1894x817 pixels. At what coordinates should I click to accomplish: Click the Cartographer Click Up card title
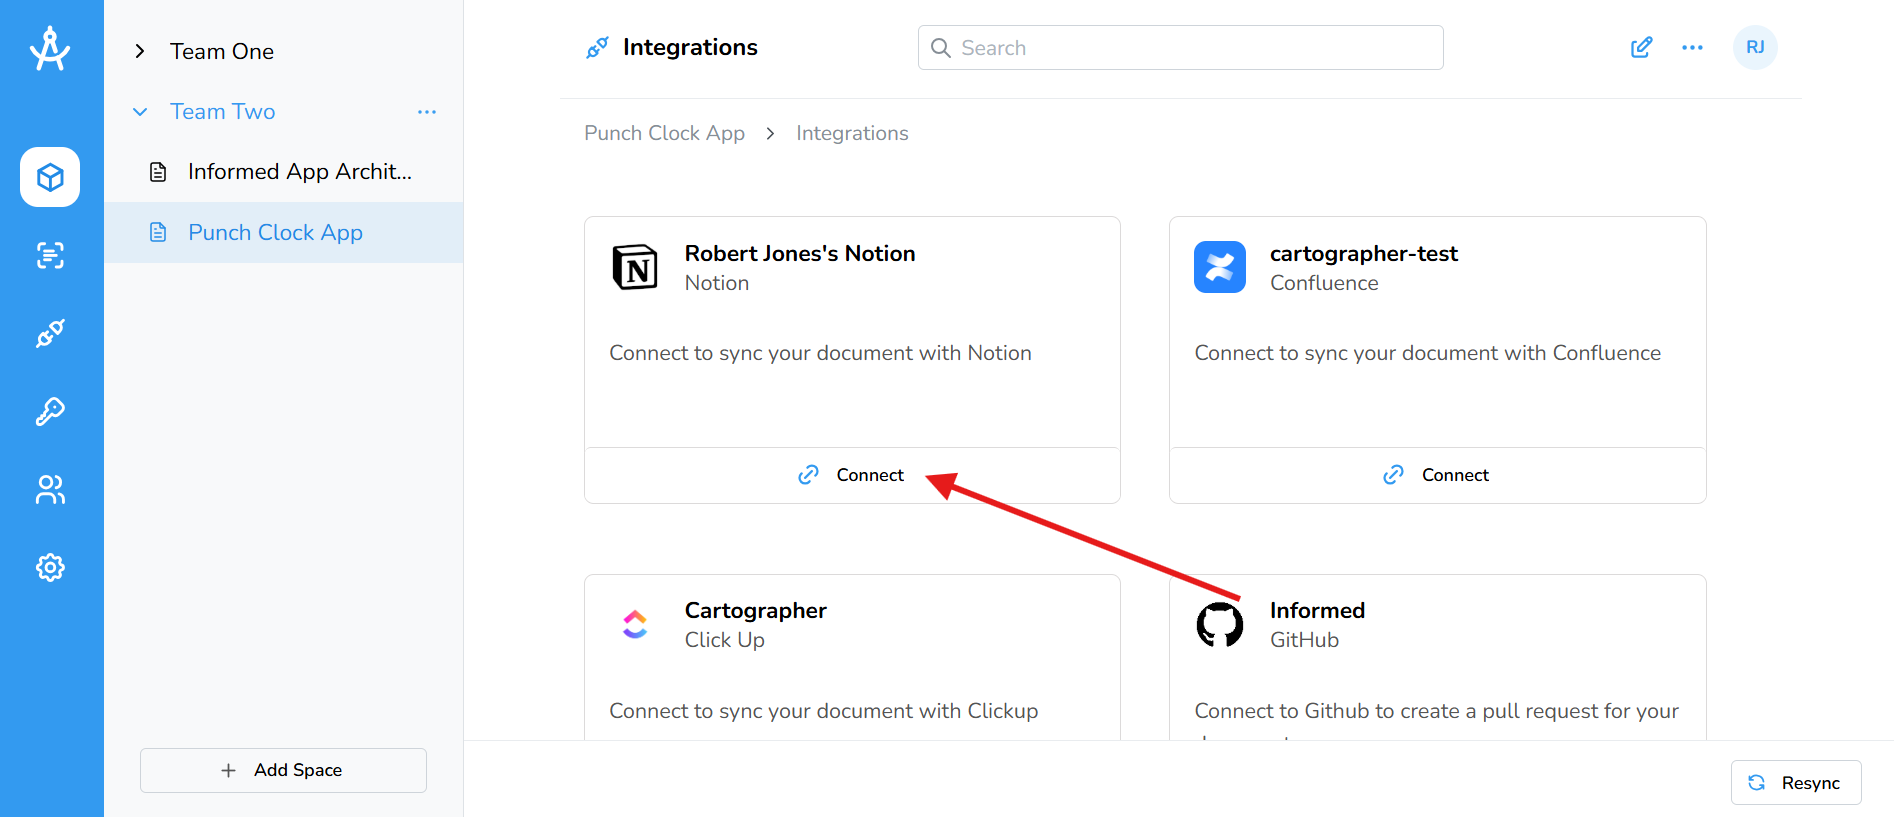[756, 610]
